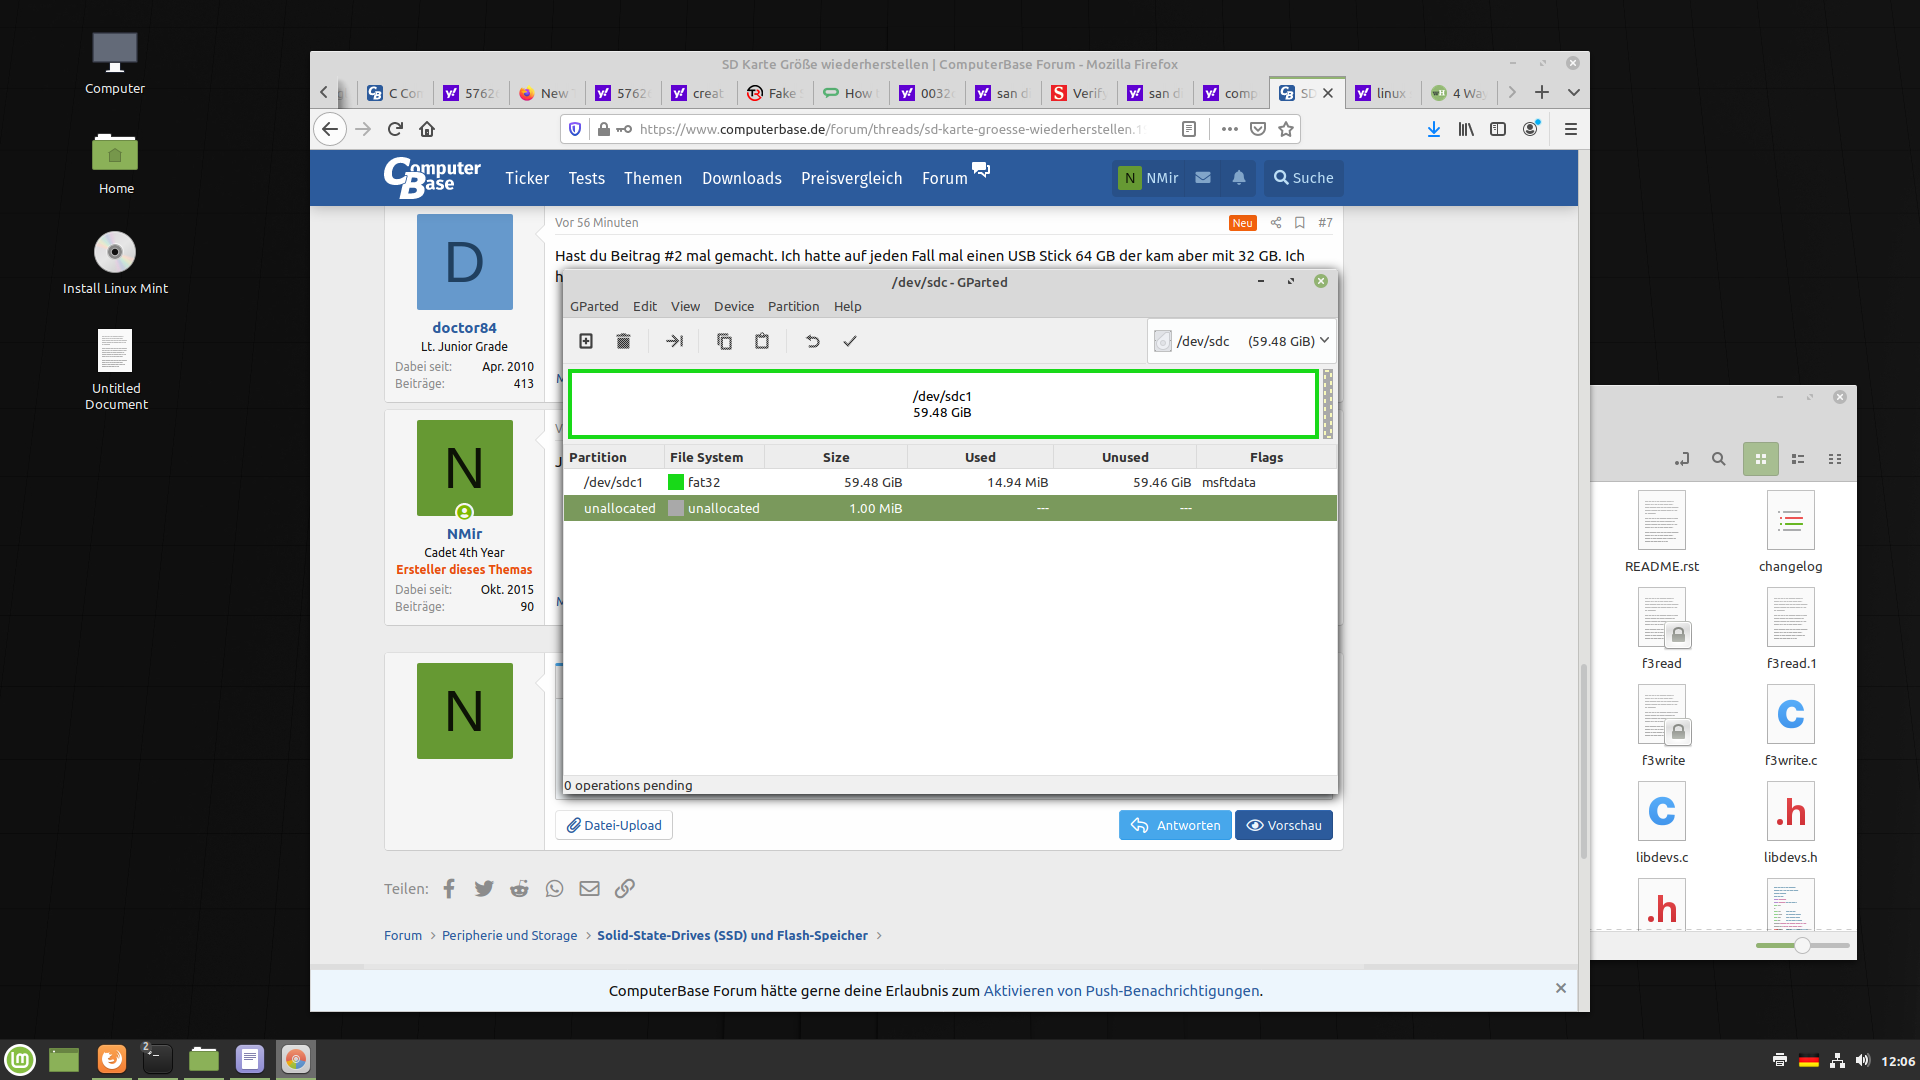The height and width of the screenshot is (1080, 1920).
Task: Click apply all operations checkmark
Action: (850, 341)
